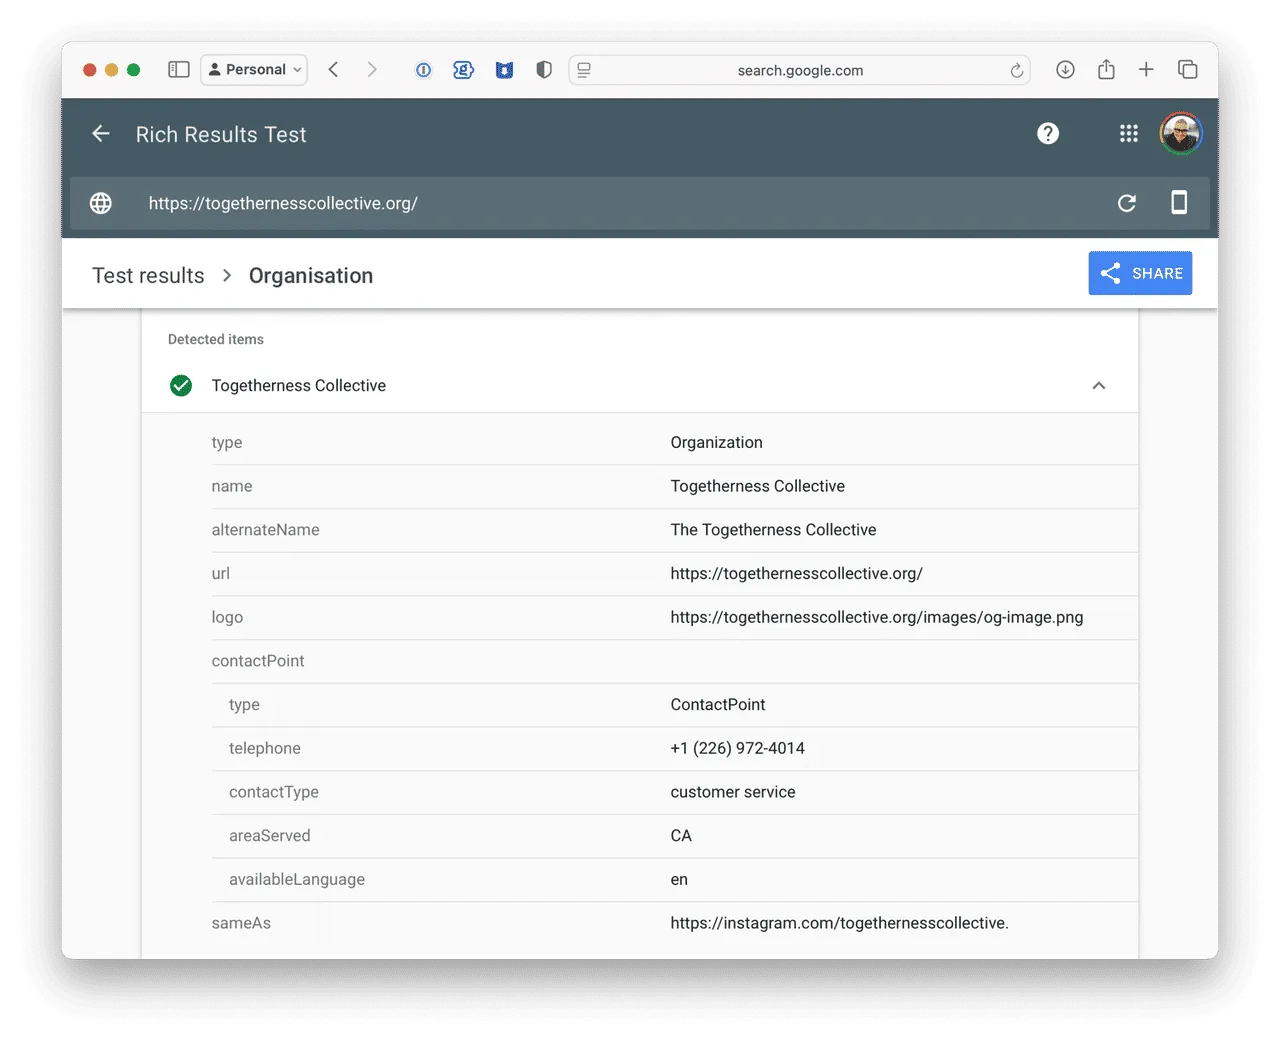Select the ContactPoint type value
The width and height of the screenshot is (1280, 1040).
coord(718,705)
